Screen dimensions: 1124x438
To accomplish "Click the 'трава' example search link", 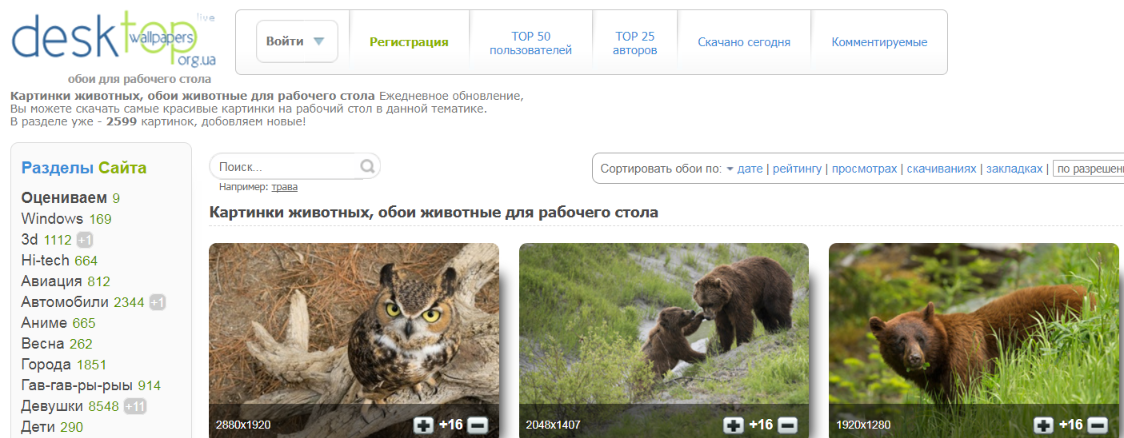I will point(284,186).
